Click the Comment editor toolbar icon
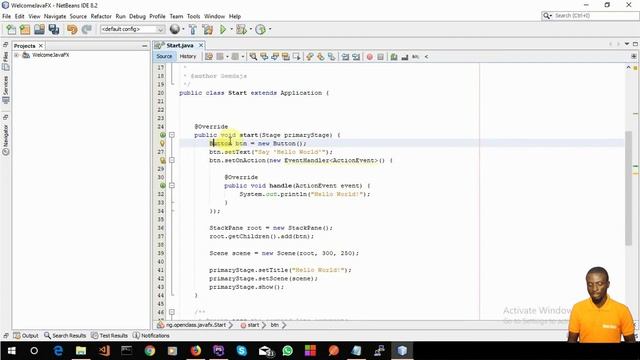 [x=394, y=57]
